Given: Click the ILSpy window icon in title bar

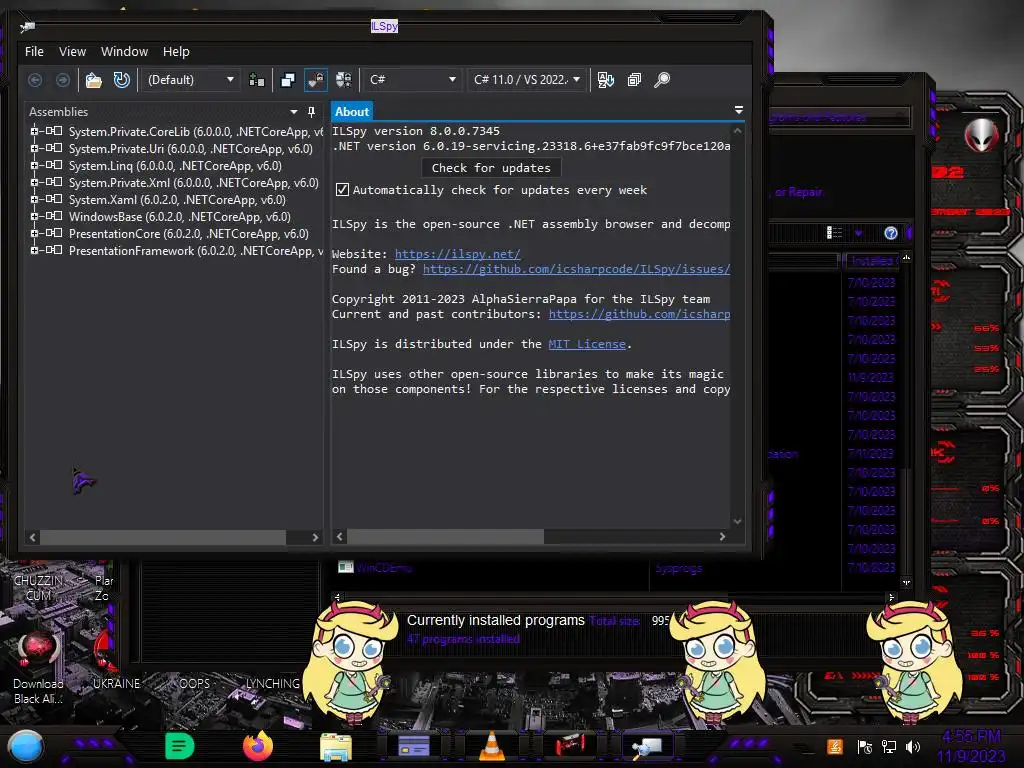Looking at the screenshot, I should coord(27,27).
